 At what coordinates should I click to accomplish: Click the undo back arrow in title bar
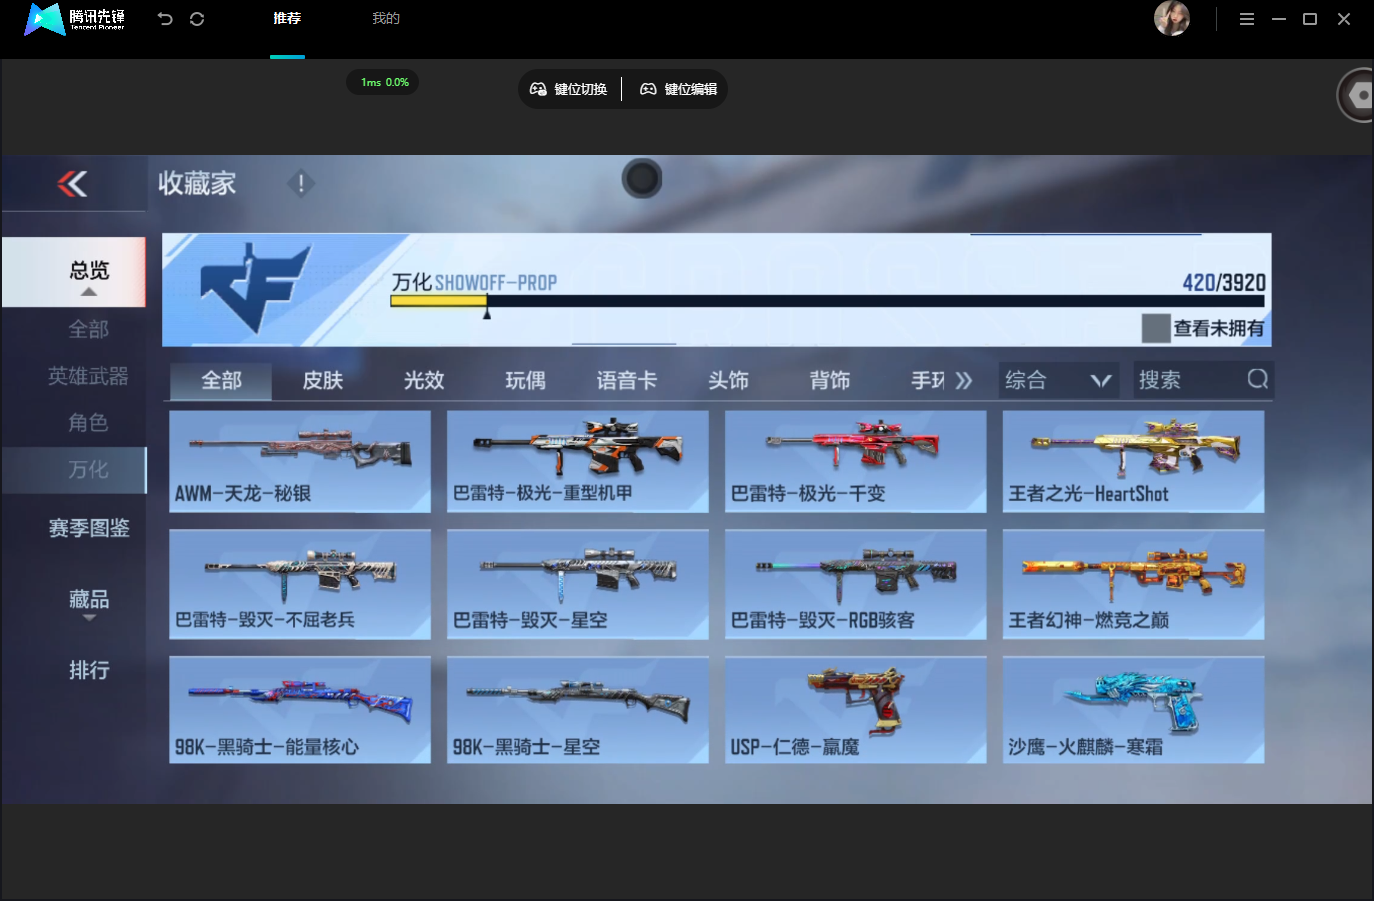pyautogui.click(x=165, y=19)
